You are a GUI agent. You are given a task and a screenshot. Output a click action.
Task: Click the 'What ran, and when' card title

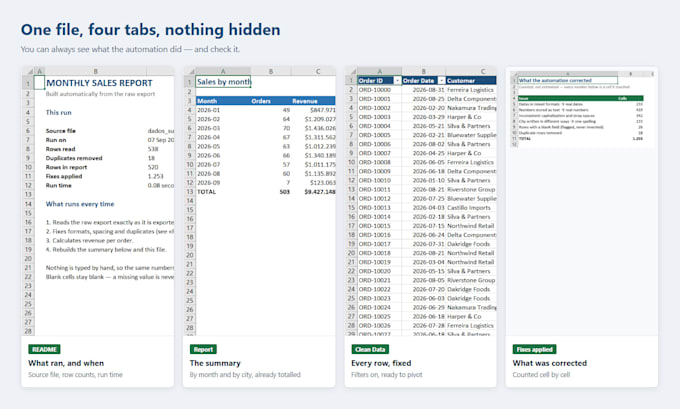point(66,363)
